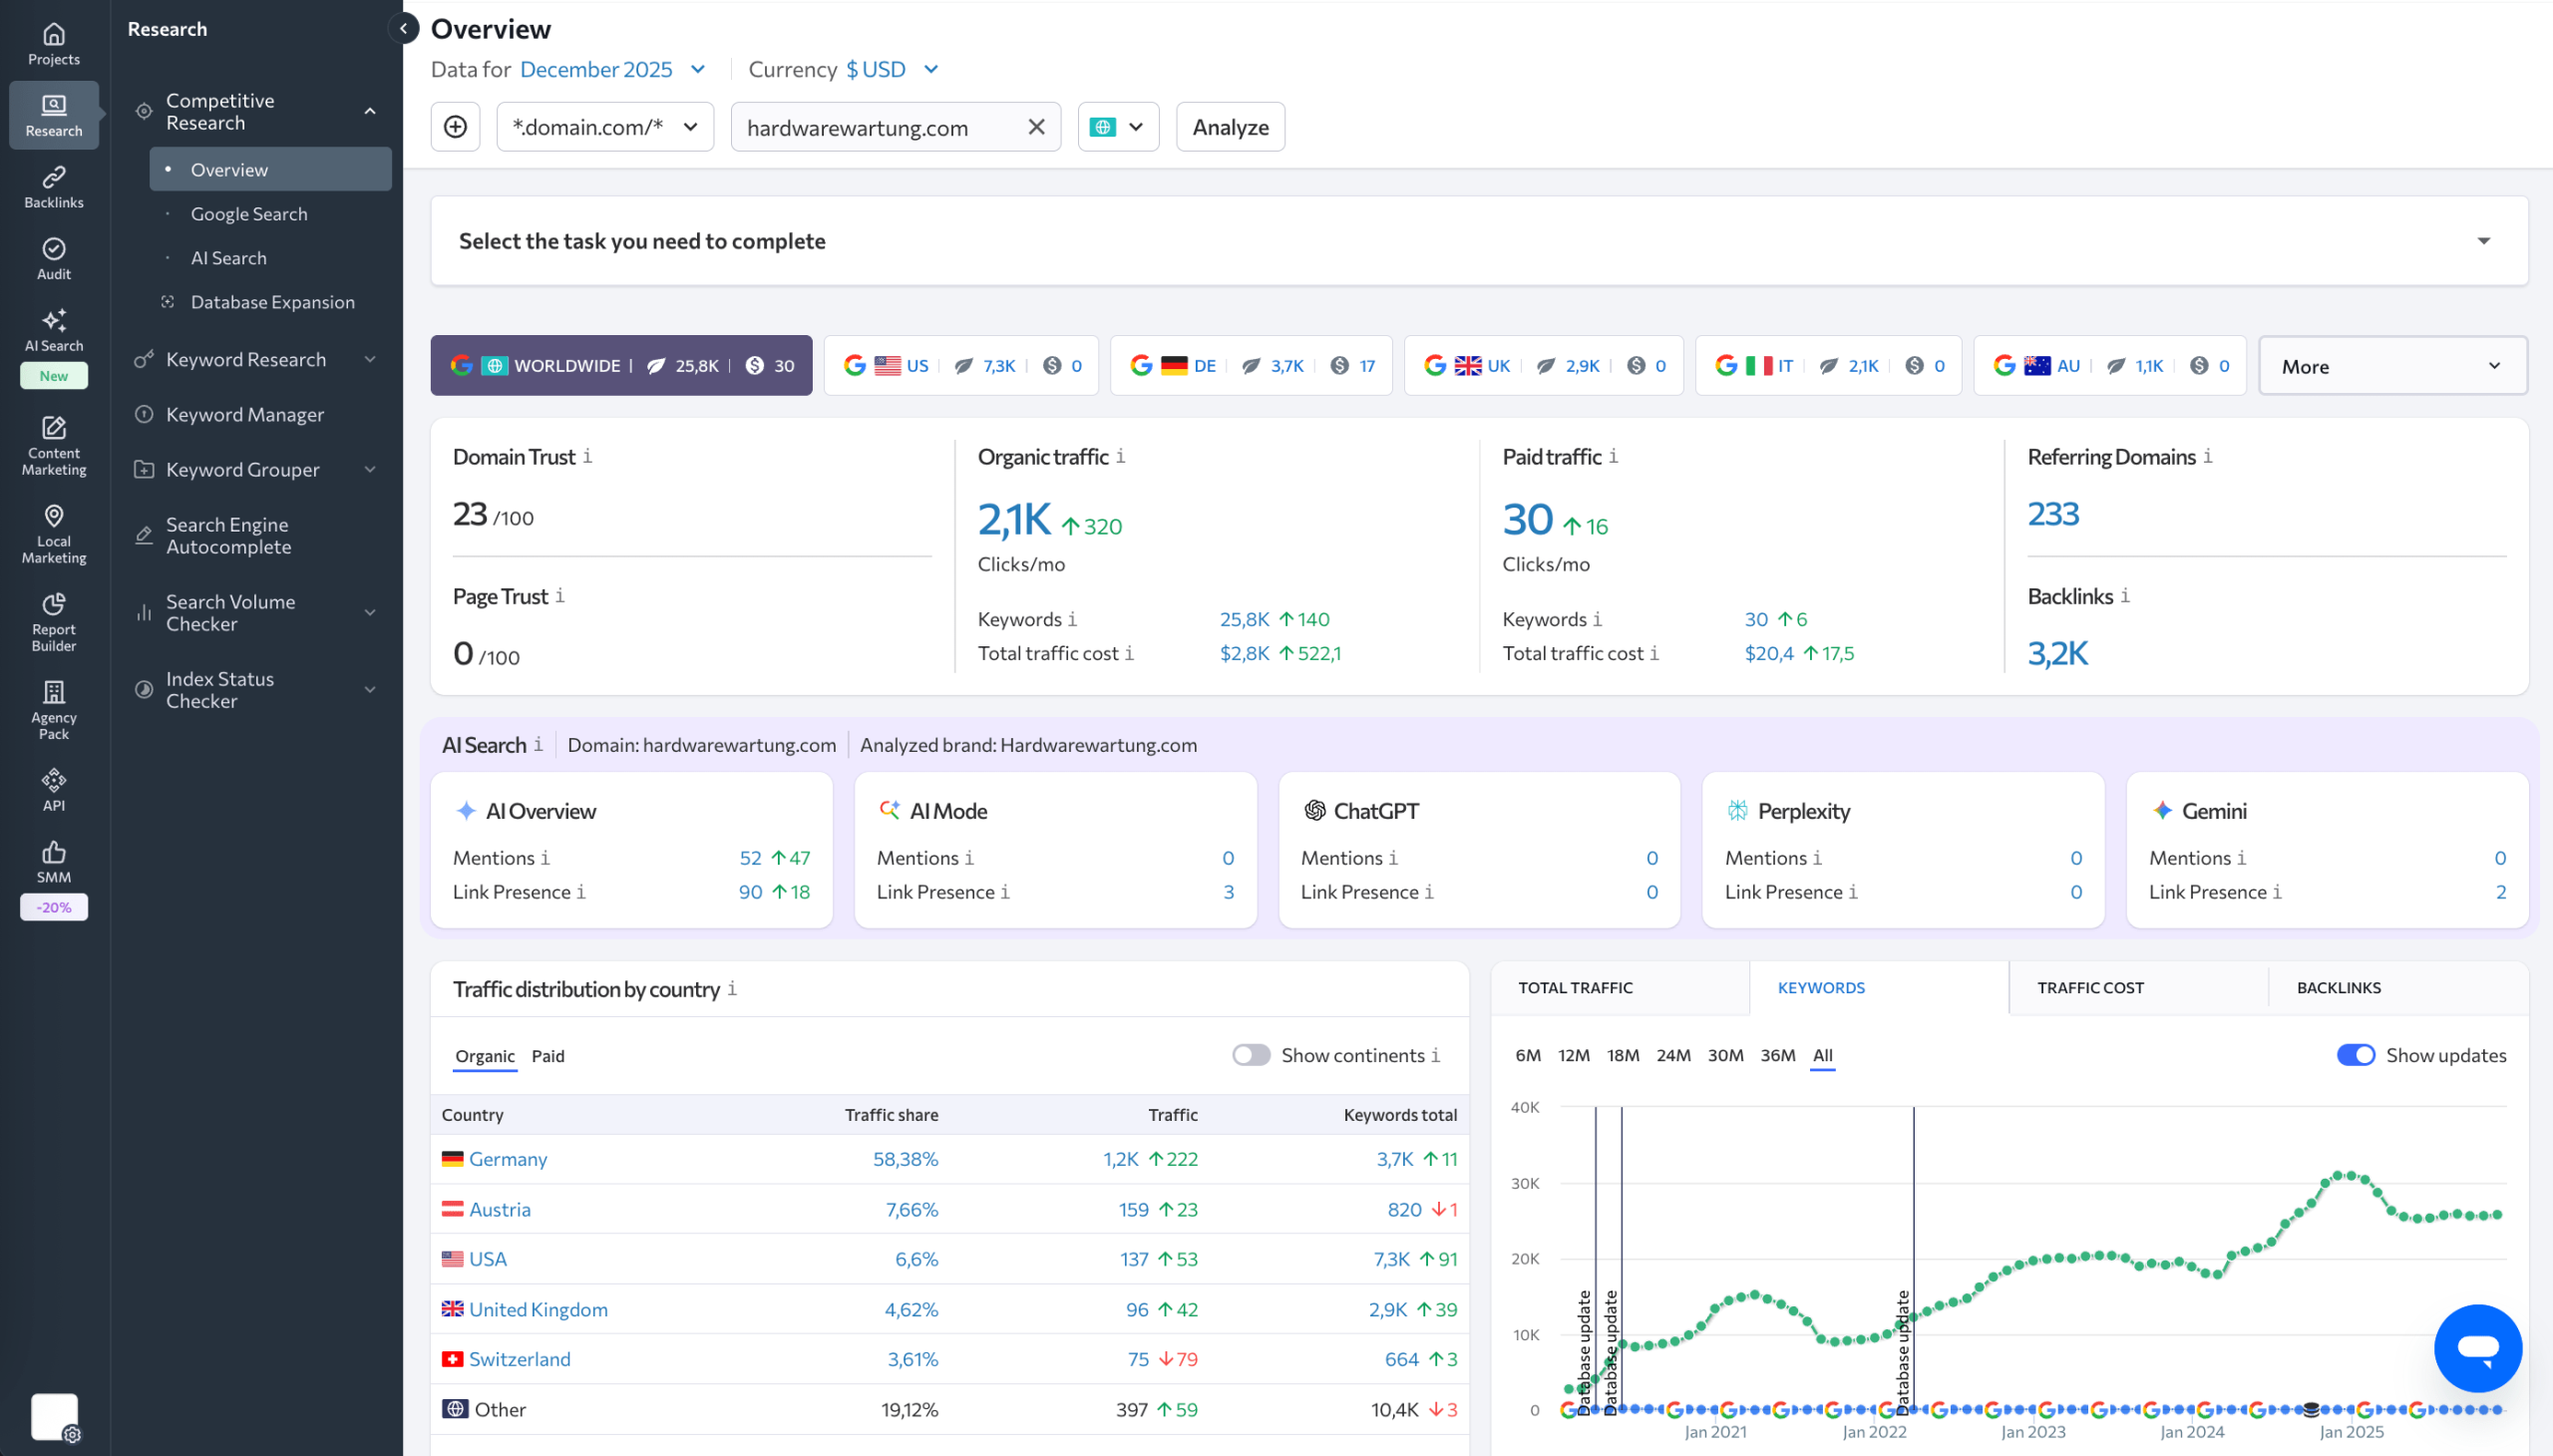The width and height of the screenshot is (2553, 1456).
Task: Turn off the Show updates toggle
Action: pos(2355,1055)
